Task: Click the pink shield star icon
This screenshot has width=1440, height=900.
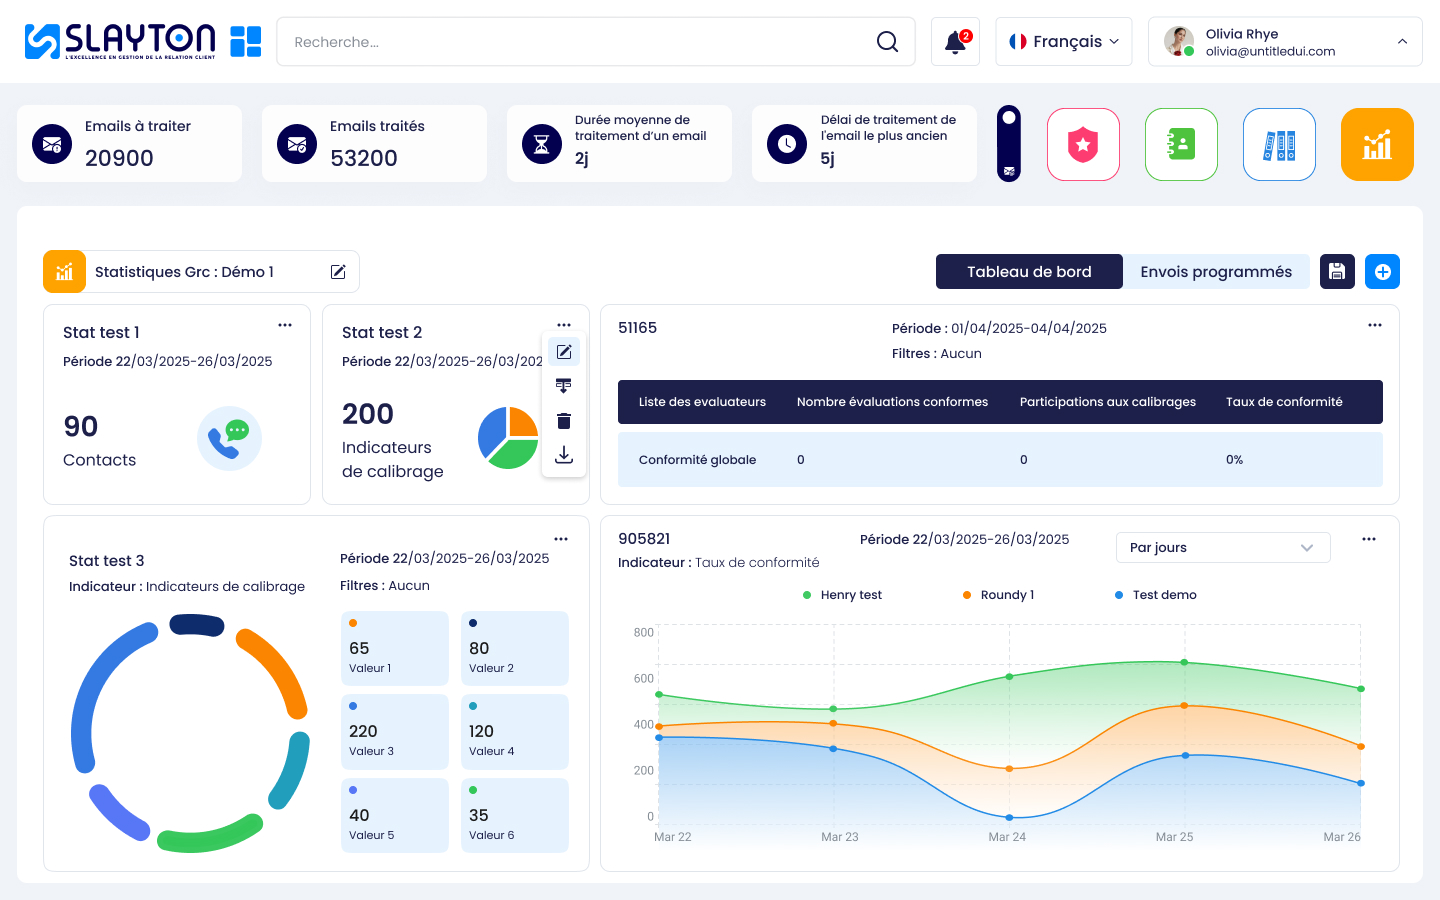Action: click(x=1083, y=145)
